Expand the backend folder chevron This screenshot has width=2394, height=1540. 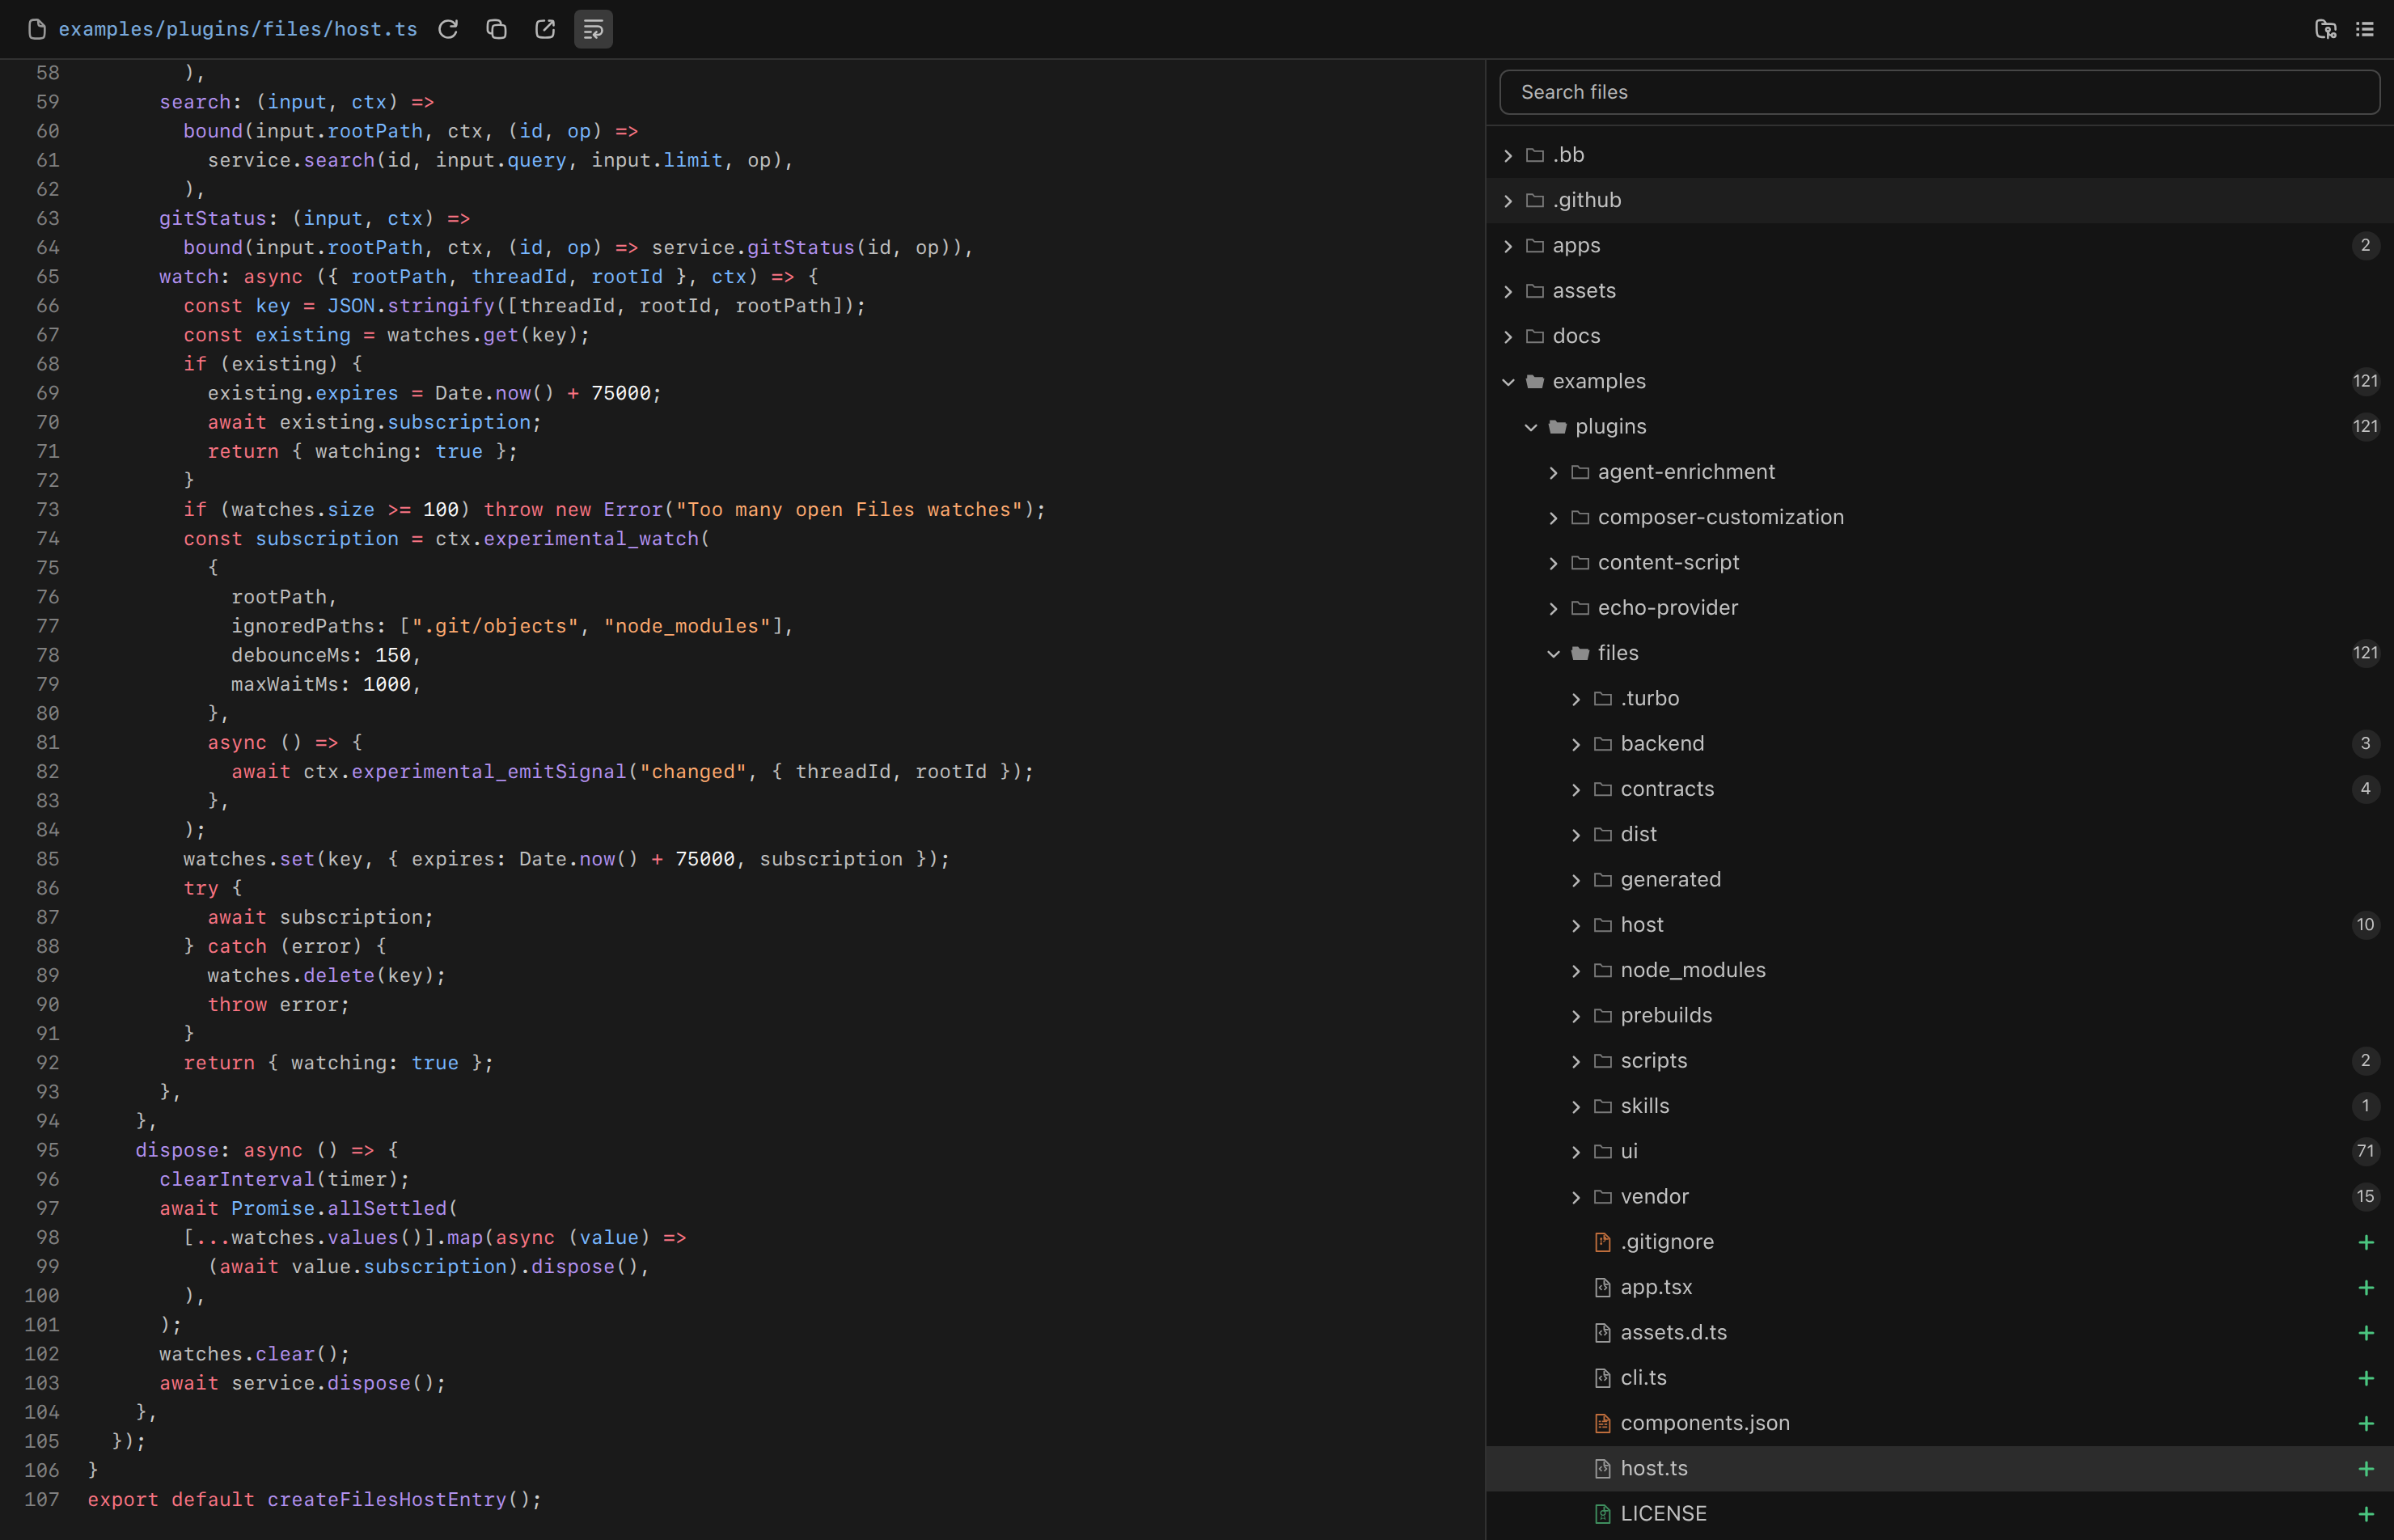click(x=1576, y=744)
